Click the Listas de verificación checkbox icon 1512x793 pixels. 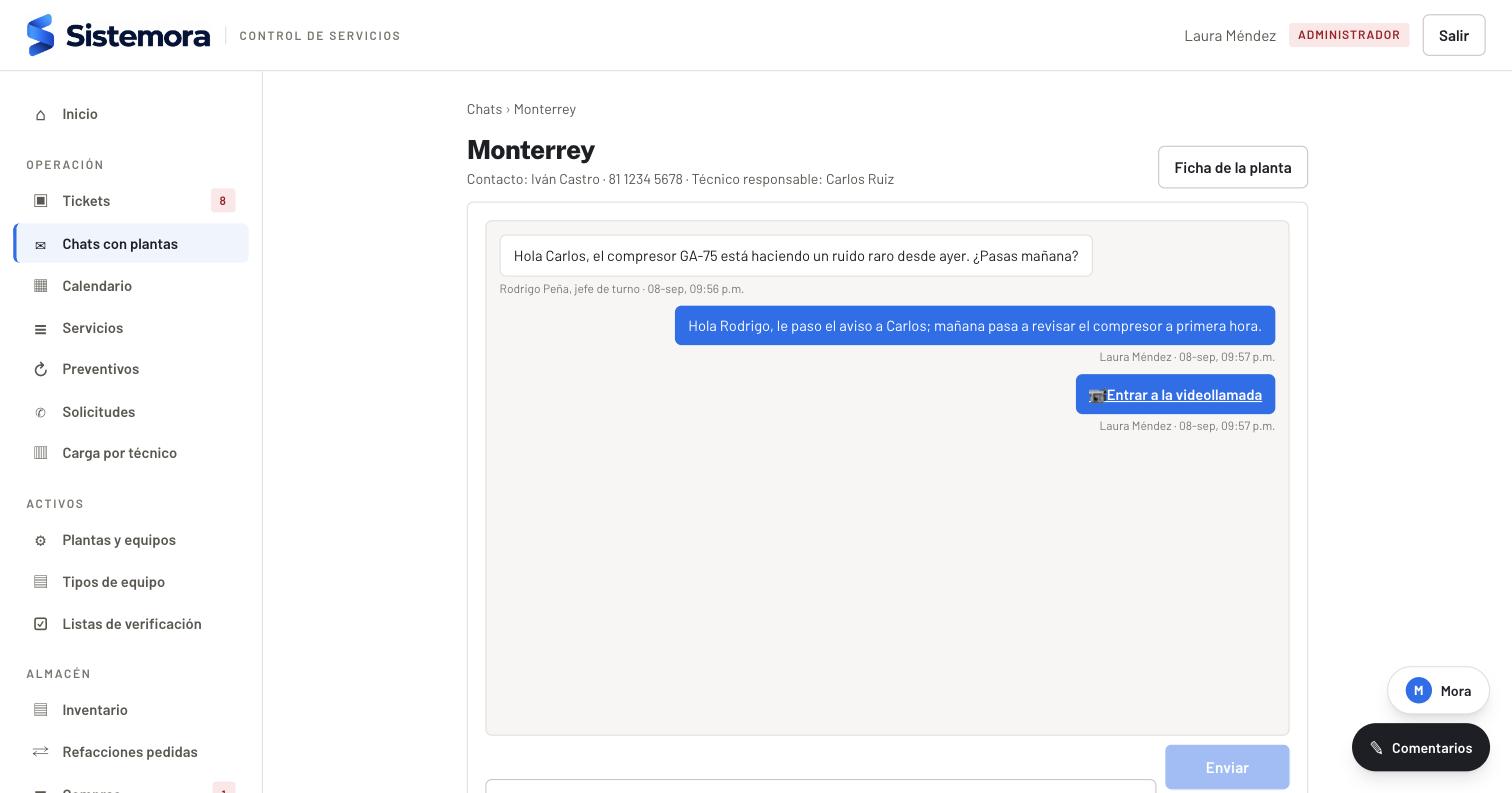coord(41,624)
